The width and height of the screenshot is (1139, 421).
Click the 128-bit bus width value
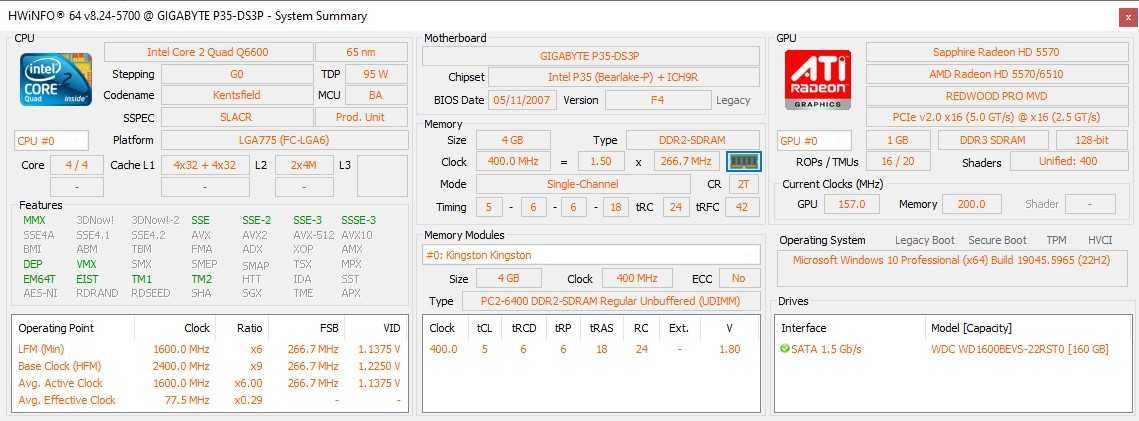pyautogui.click(x=1092, y=140)
